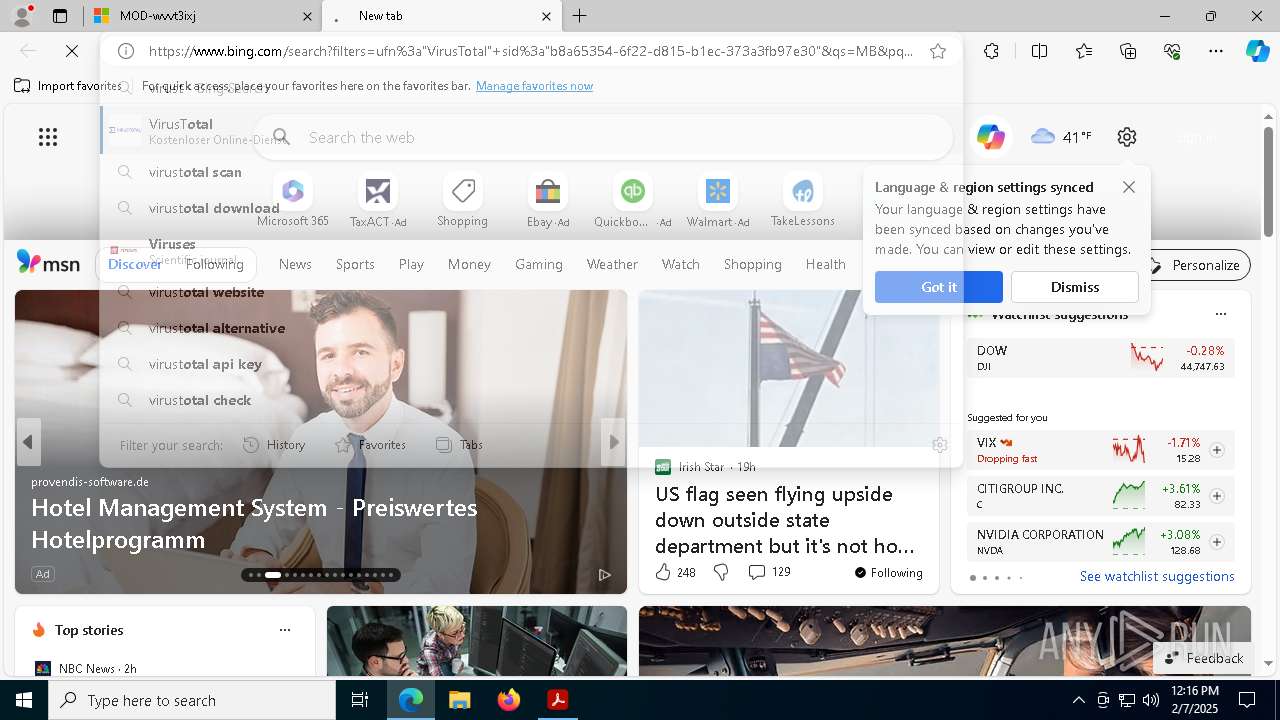The image size is (1280, 720).
Task: Filter search by Favorites
Action: click(370, 445)
